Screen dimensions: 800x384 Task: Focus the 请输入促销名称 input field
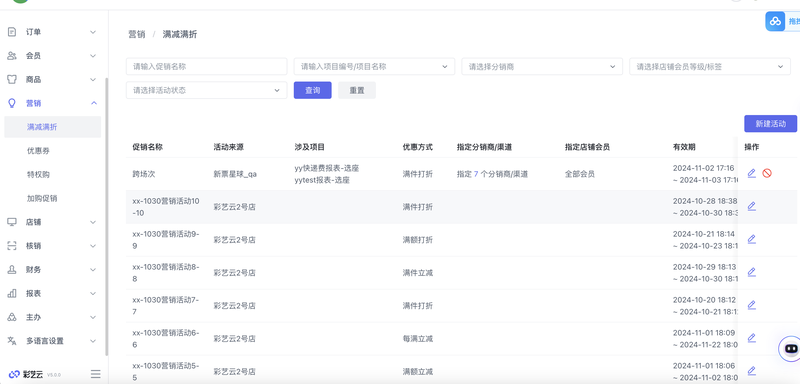pyautogui.click(x=207, y=66)
